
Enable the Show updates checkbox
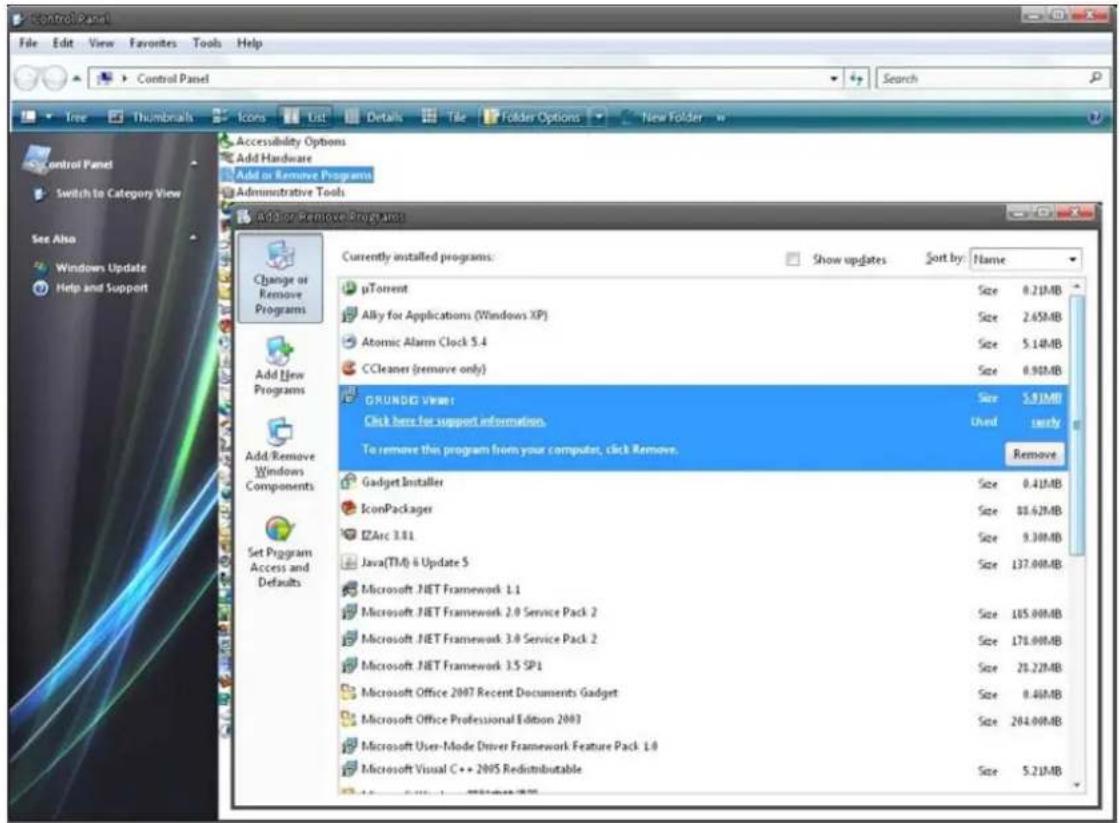pos(793,259)
